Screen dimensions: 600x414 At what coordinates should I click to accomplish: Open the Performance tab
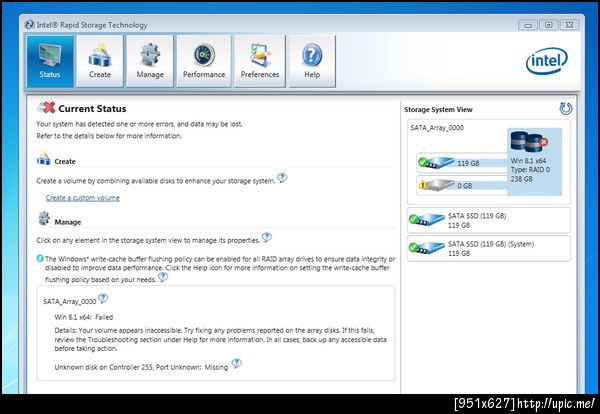tap(204, 61)
